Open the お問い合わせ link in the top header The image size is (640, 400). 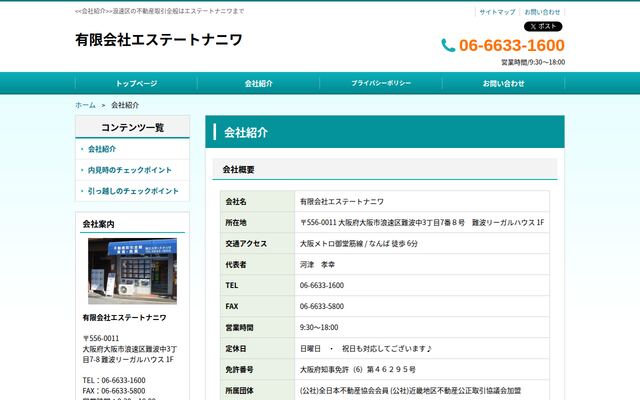click(x=542, y=12)
